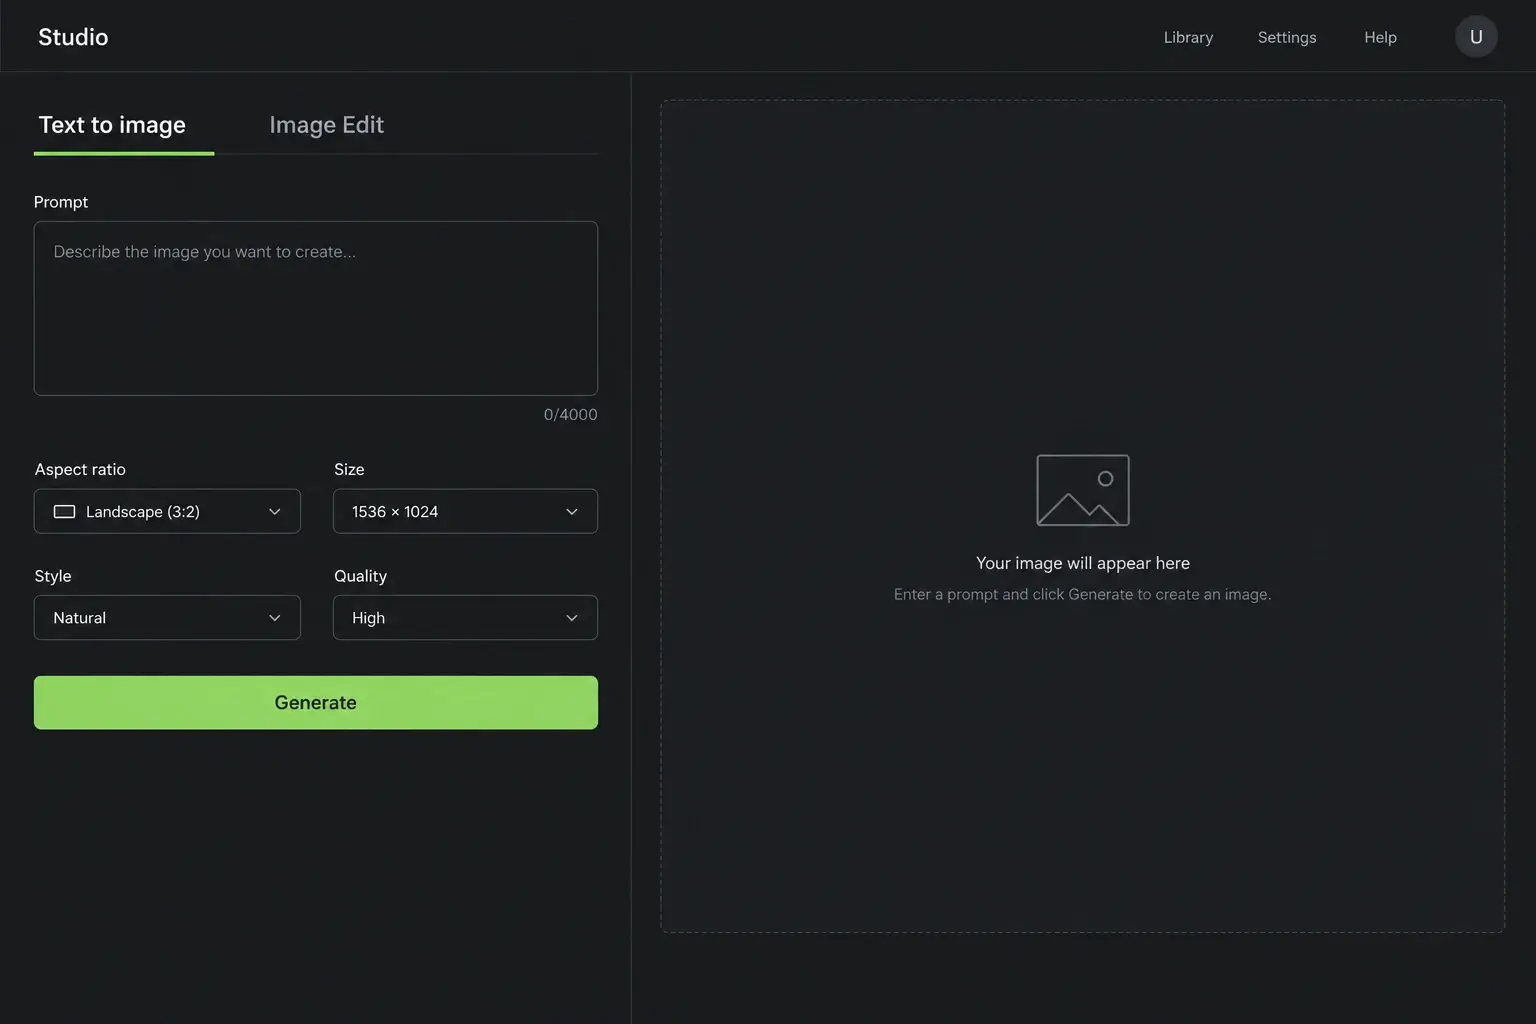Open the Library page
Screen dimensions: 1536x1024
1188,37
